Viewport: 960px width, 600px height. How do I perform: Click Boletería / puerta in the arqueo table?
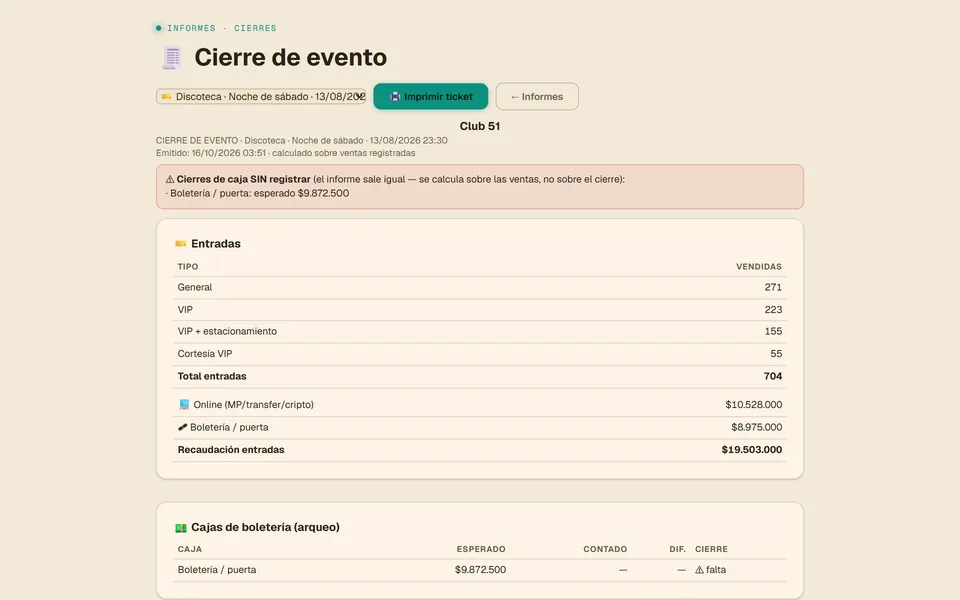pos(217,570)
